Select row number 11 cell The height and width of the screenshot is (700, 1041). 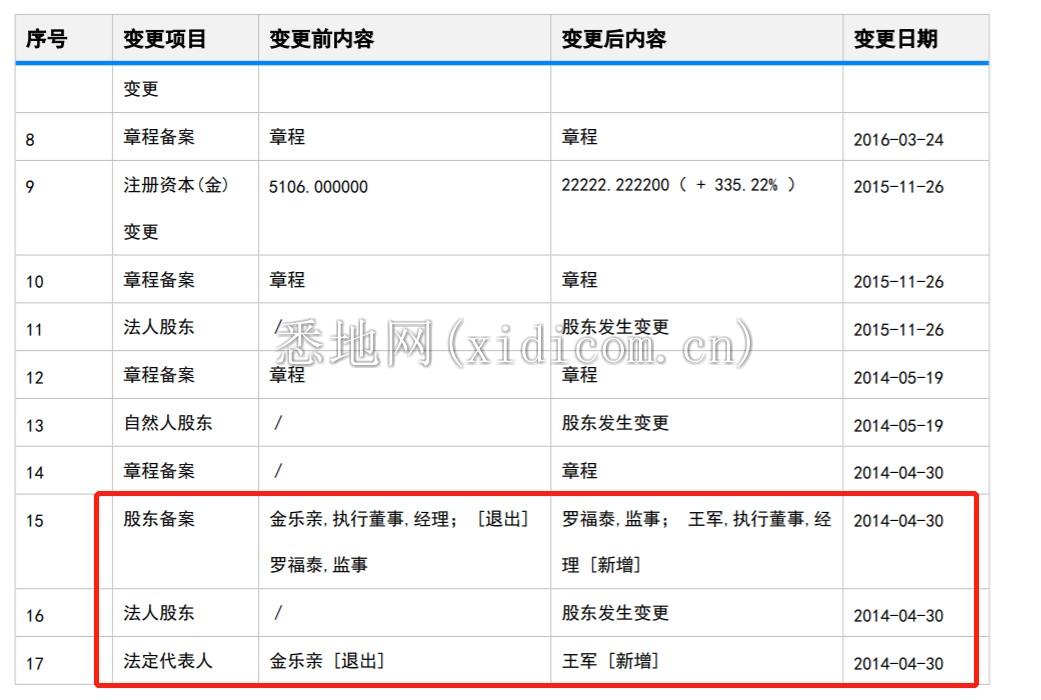tap(35, 329)
